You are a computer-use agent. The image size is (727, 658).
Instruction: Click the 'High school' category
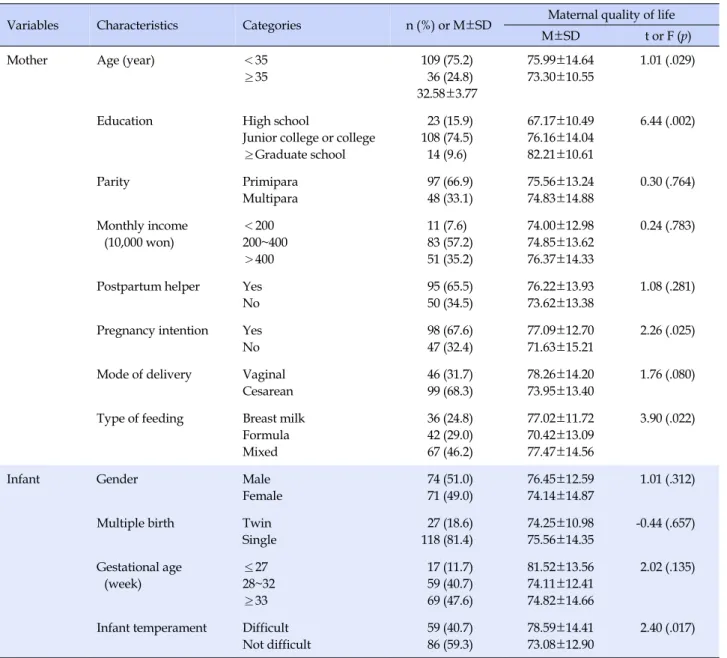(x=275, y=121)
